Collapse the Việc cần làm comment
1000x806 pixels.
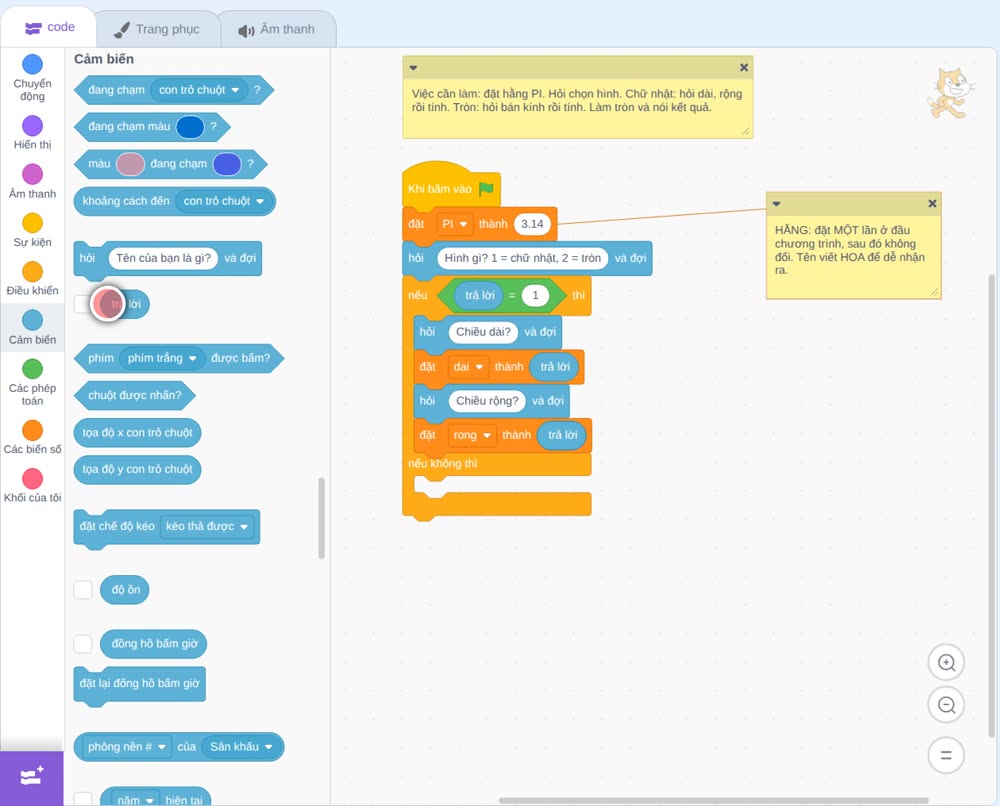[x=413, y=68]
